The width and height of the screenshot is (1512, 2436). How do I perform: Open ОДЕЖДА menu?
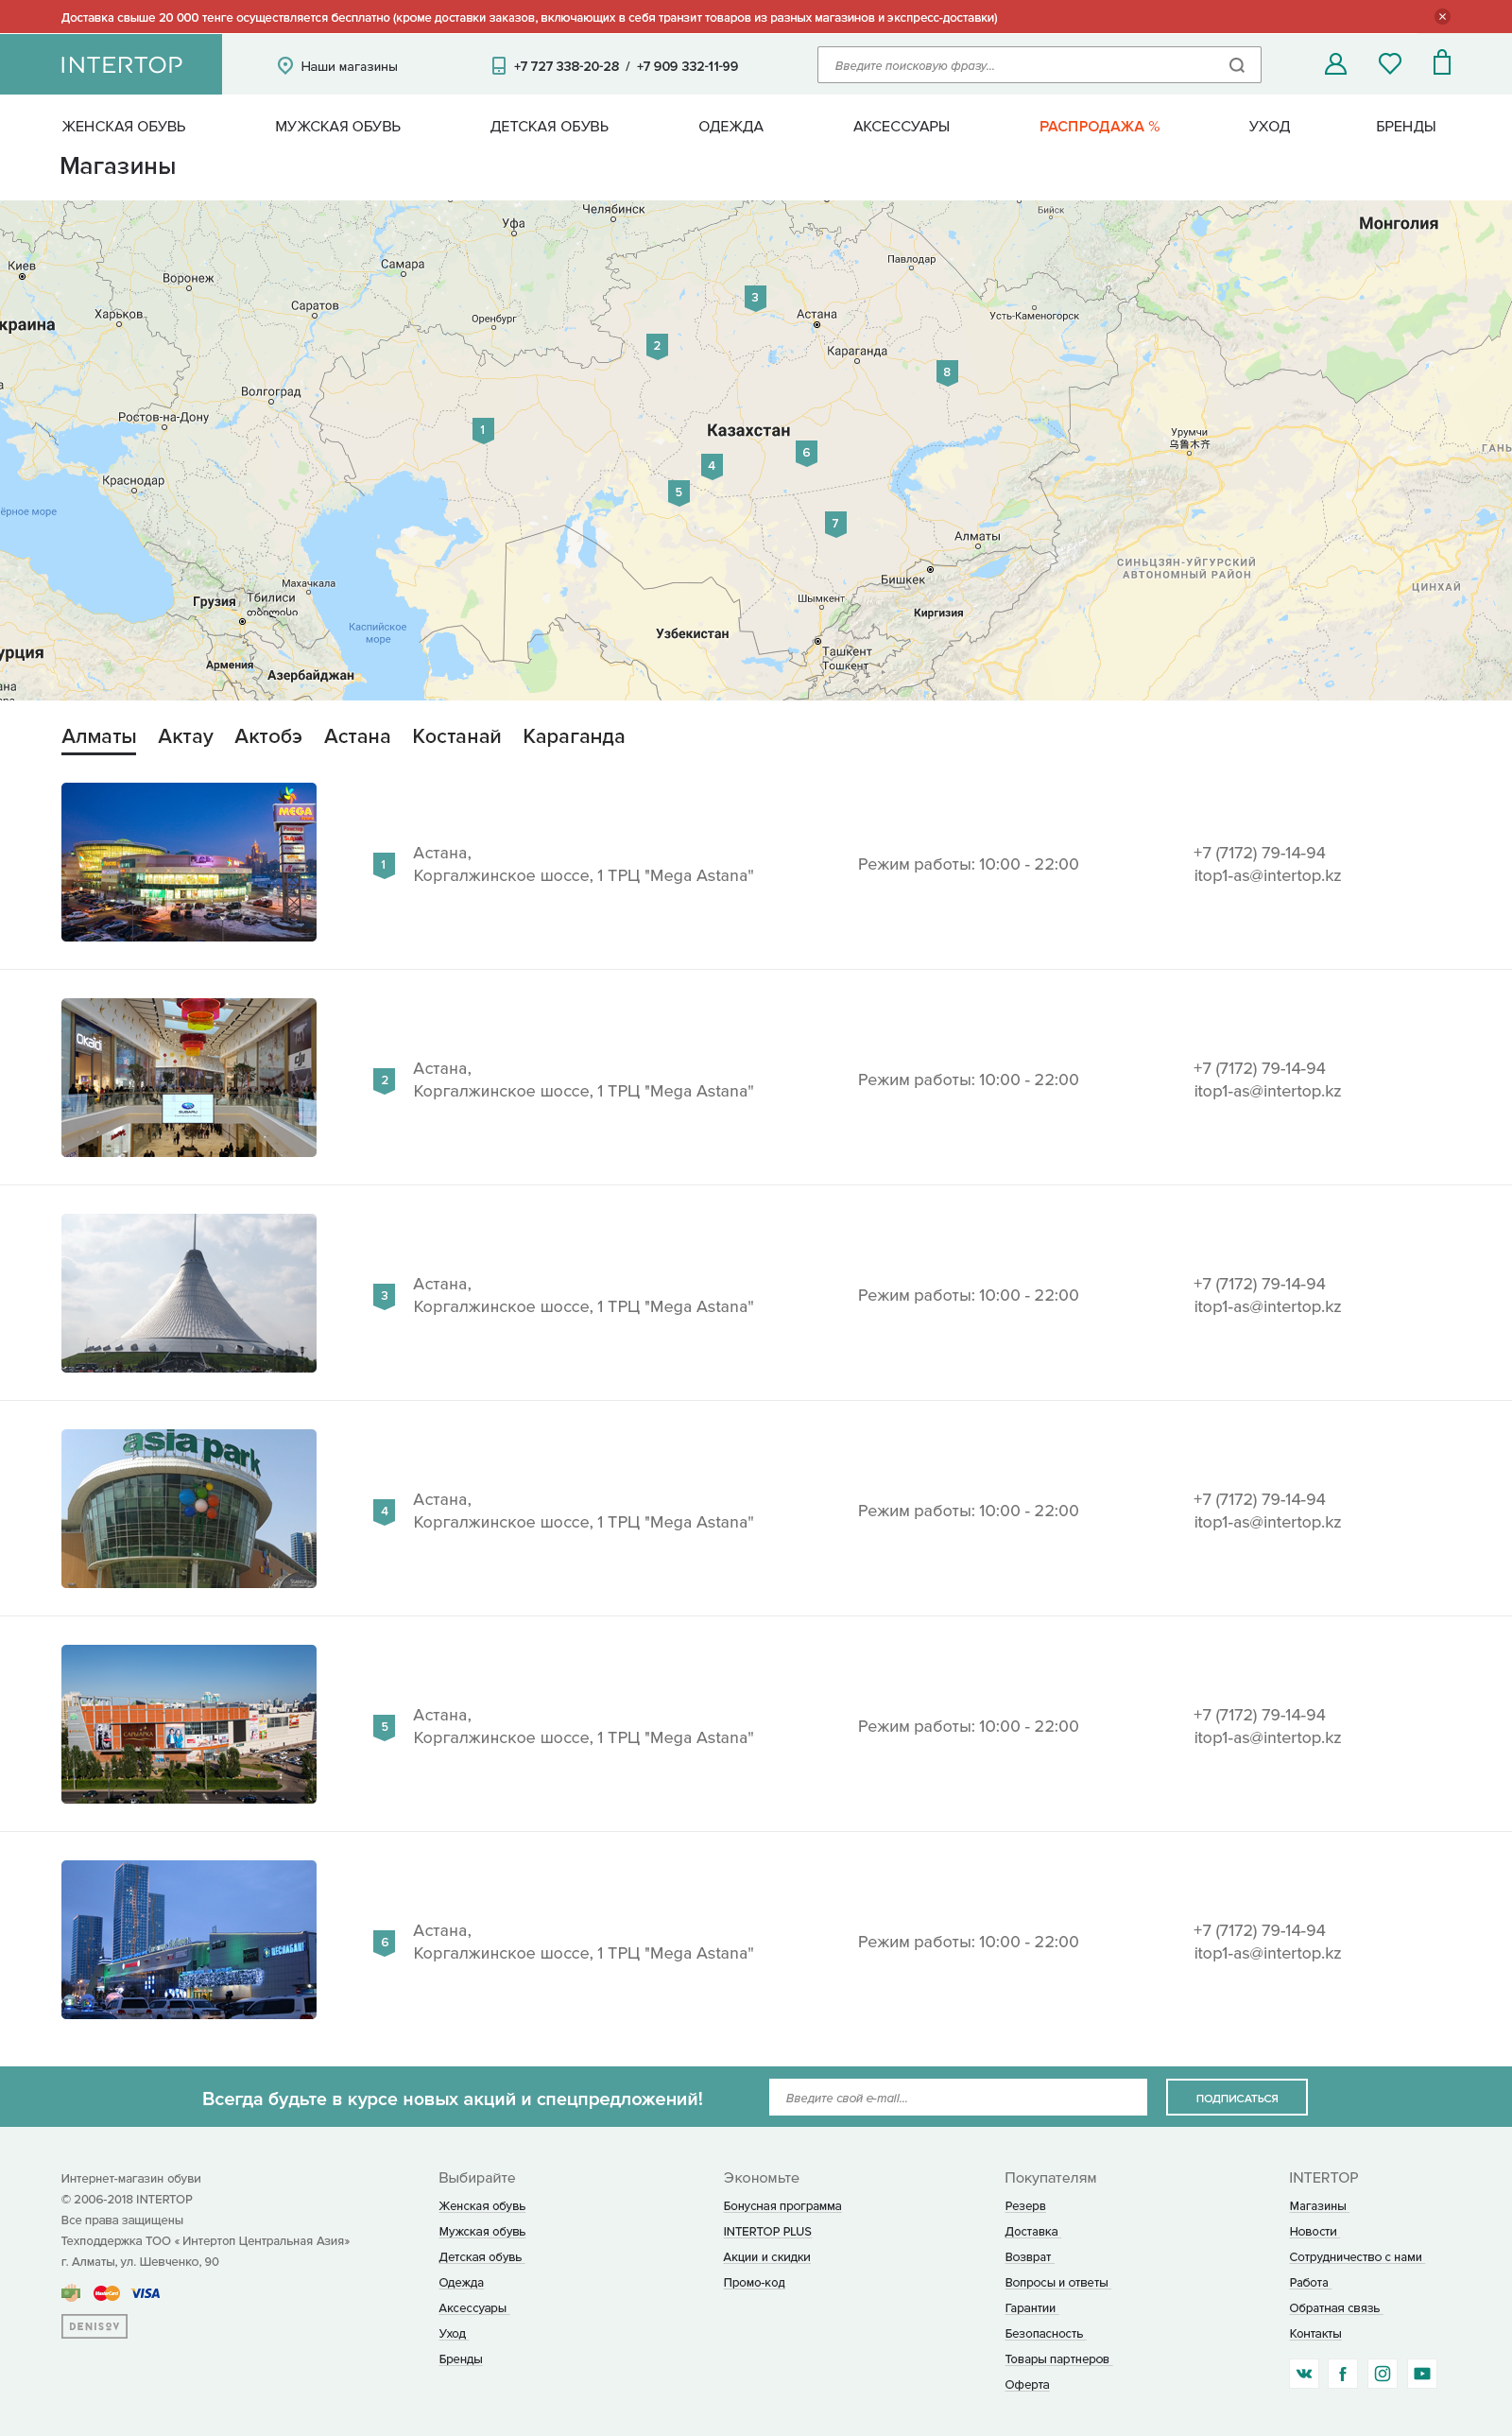(x=731, y=126)
